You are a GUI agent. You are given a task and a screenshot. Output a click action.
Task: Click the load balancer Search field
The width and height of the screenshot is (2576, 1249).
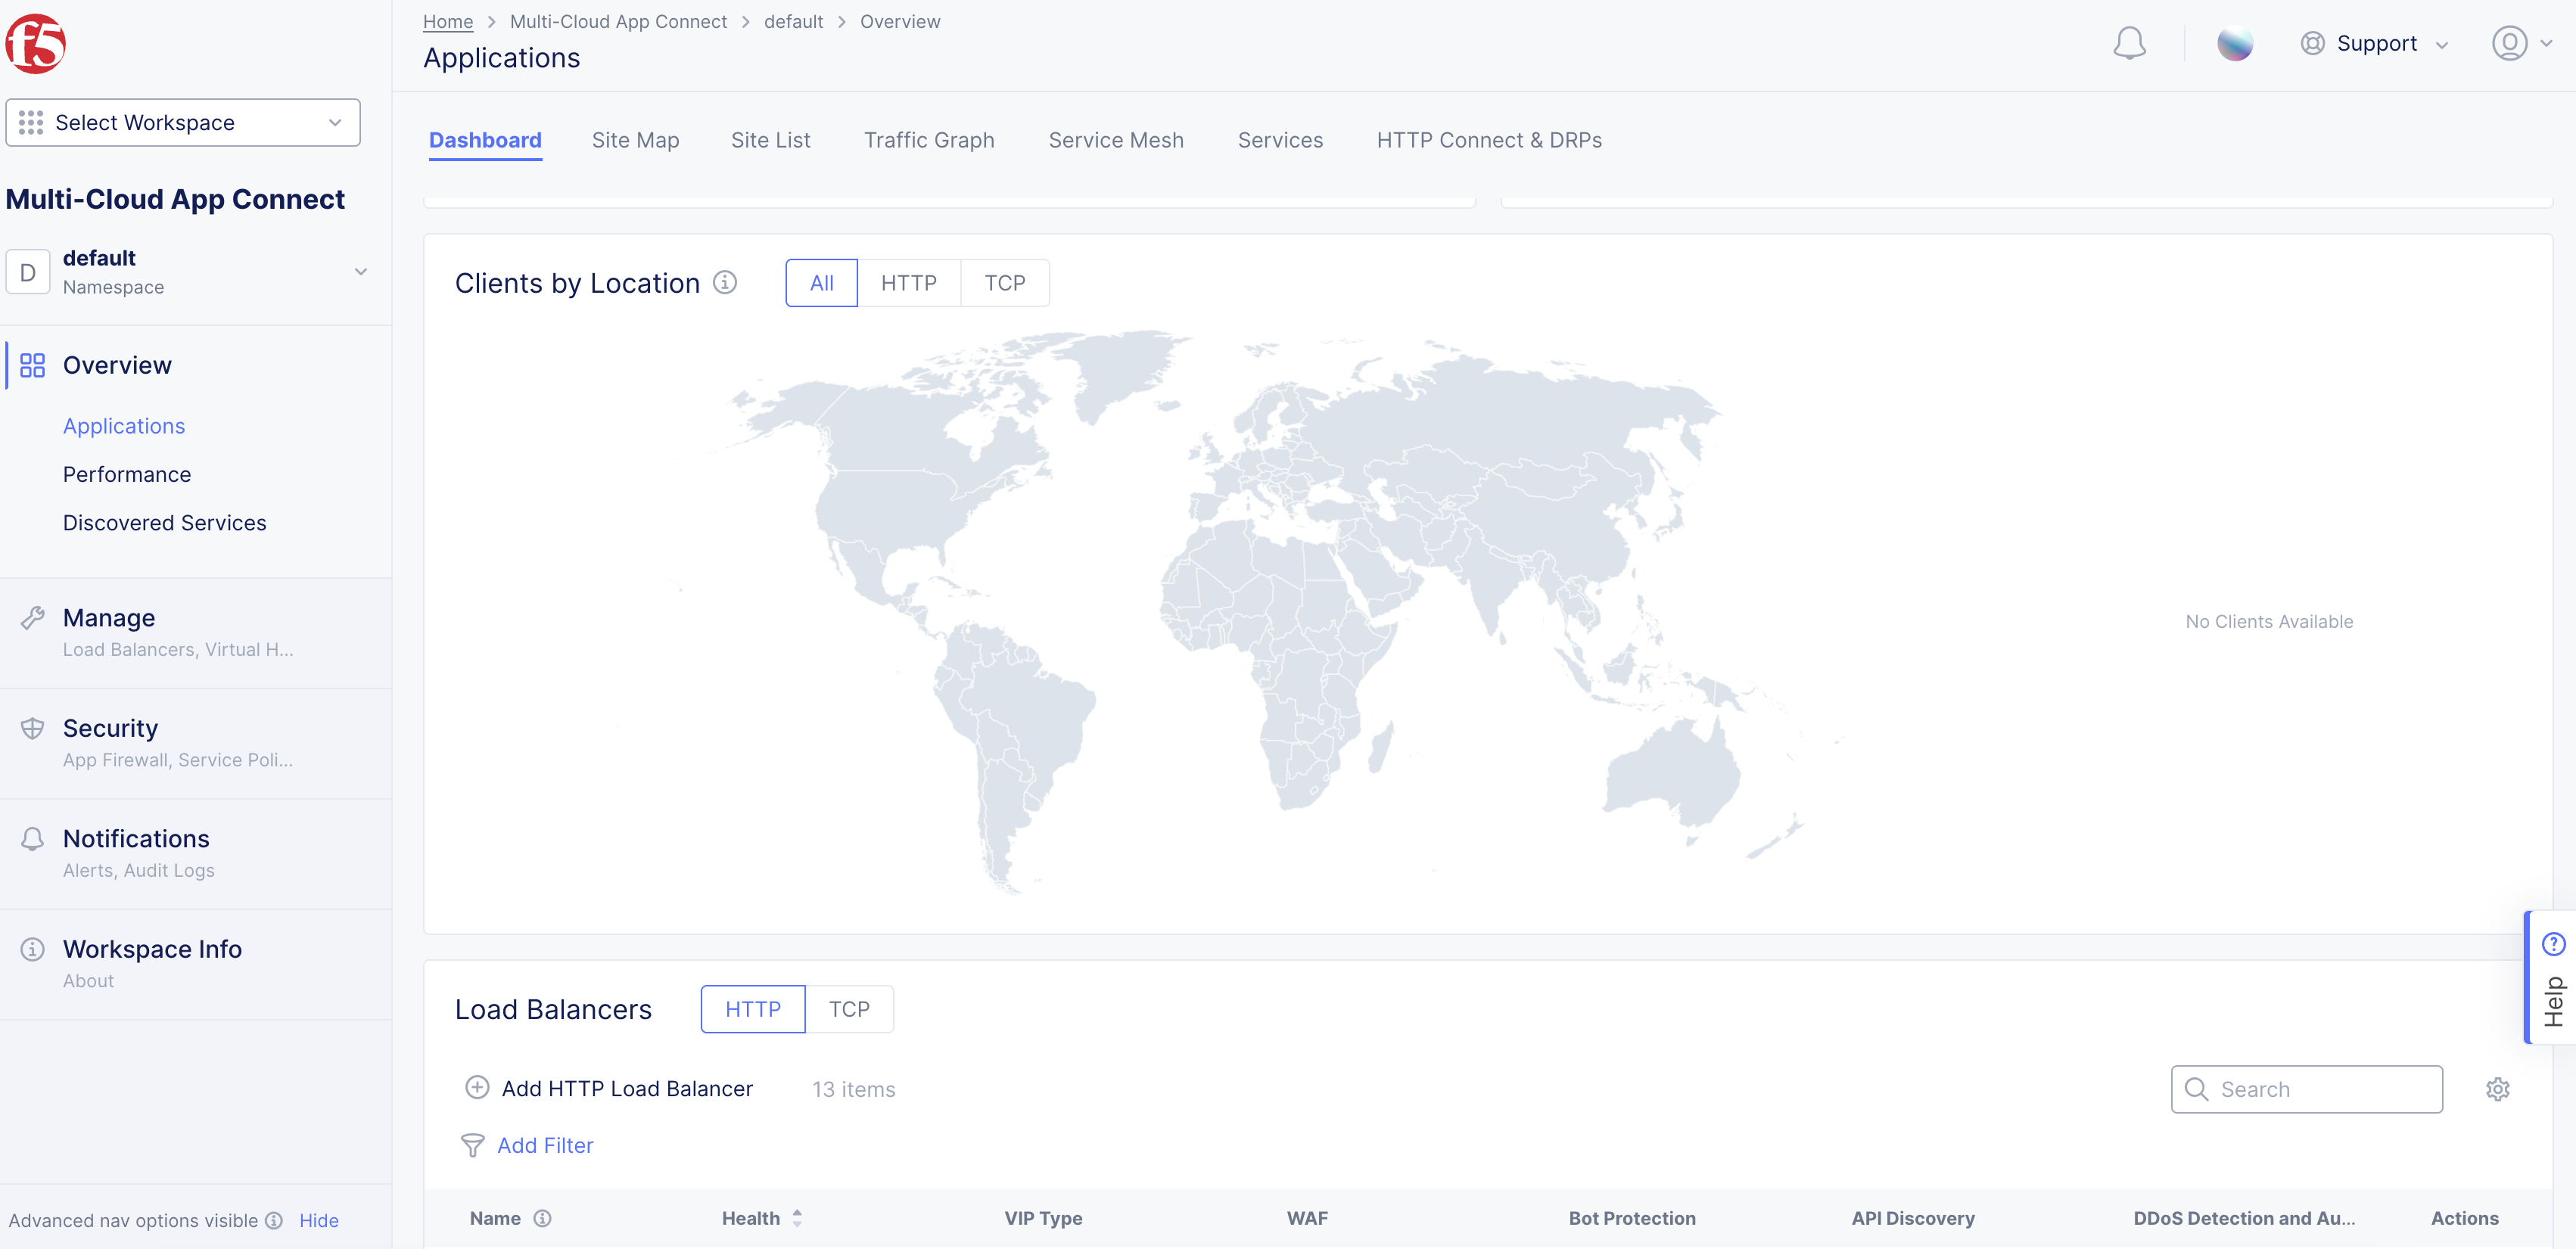[2306, 1089]
